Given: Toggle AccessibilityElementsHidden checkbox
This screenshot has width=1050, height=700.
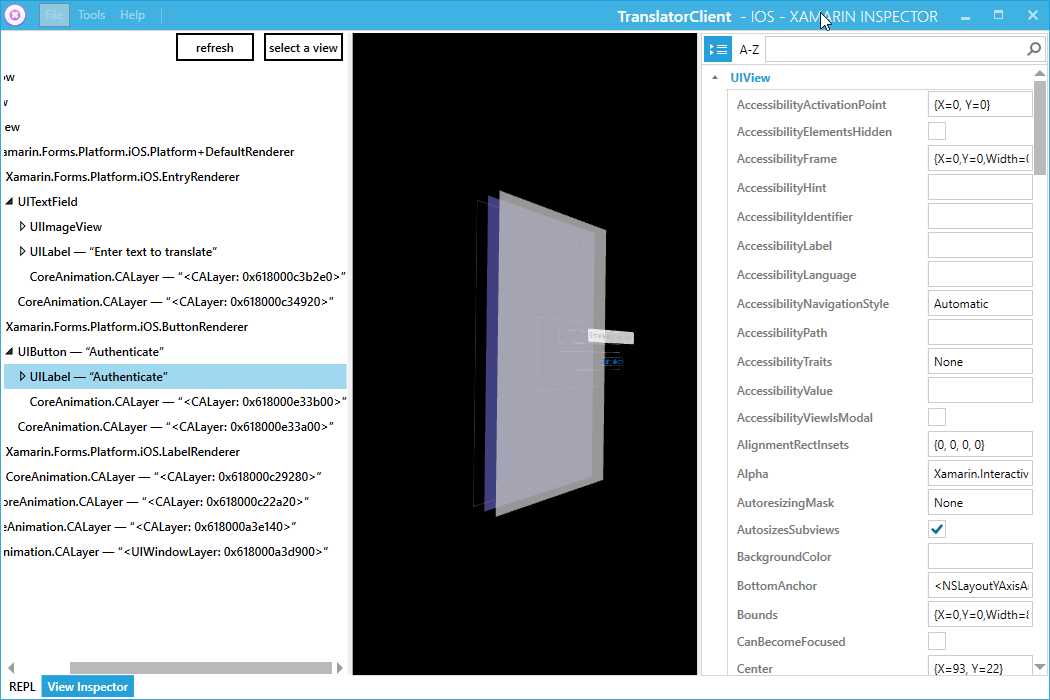Looking at the screenshot, I should 937,131.
